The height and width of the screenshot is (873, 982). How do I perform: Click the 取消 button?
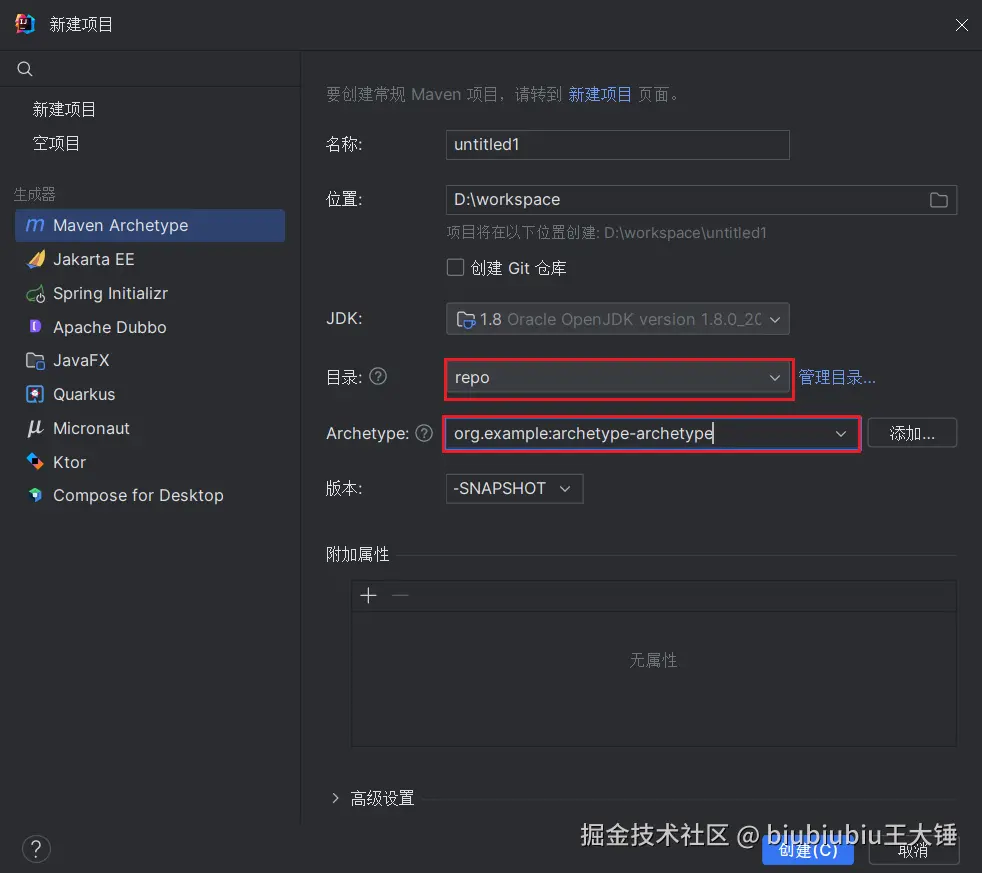(x=912, y=850)
